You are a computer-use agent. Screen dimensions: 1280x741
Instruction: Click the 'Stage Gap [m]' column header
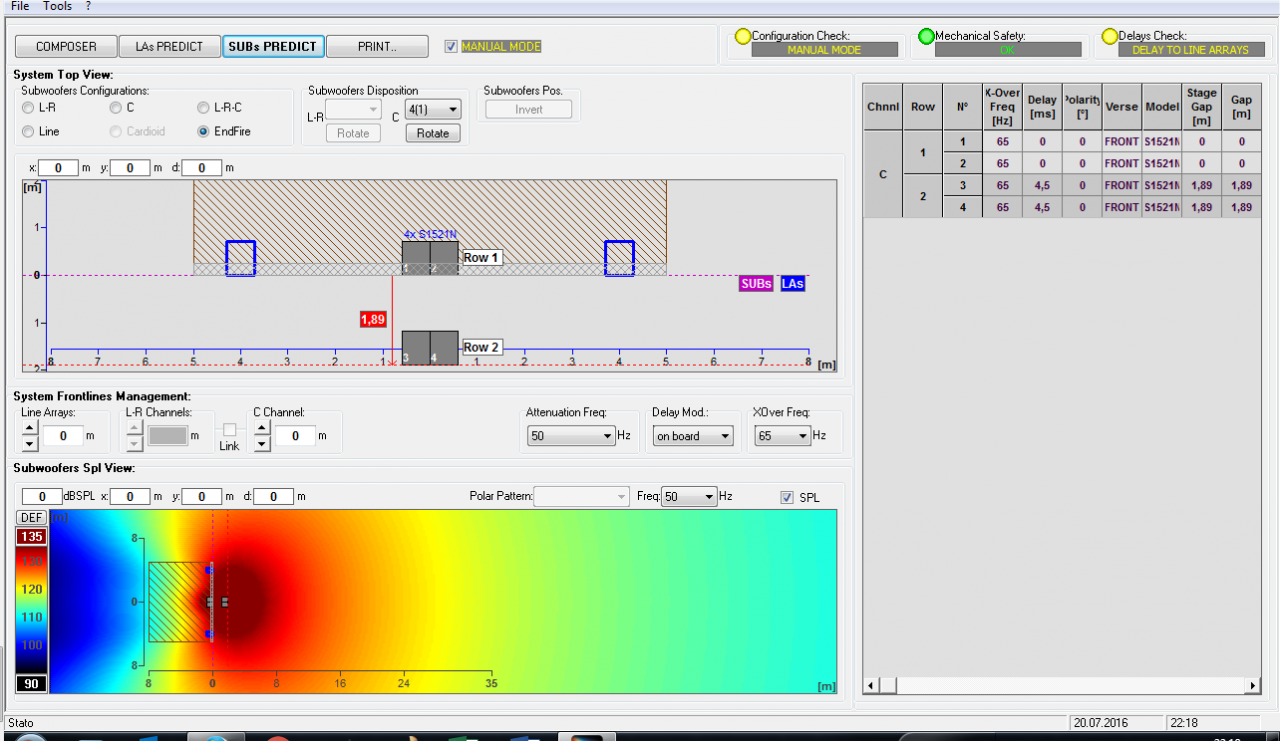(x=1202, y=107)
